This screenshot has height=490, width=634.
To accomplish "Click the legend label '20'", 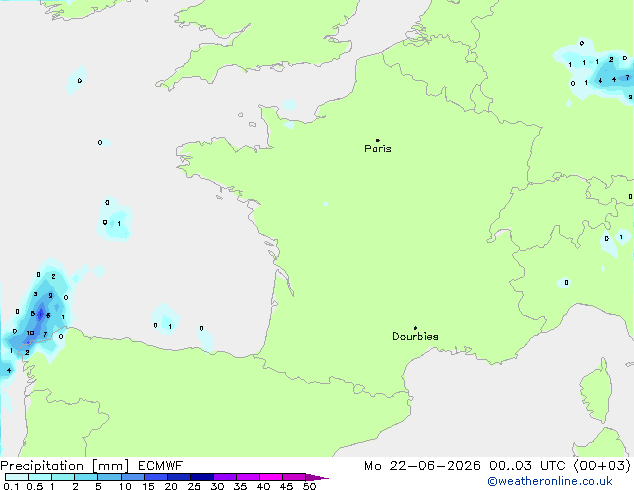I will tap(171, 486).
